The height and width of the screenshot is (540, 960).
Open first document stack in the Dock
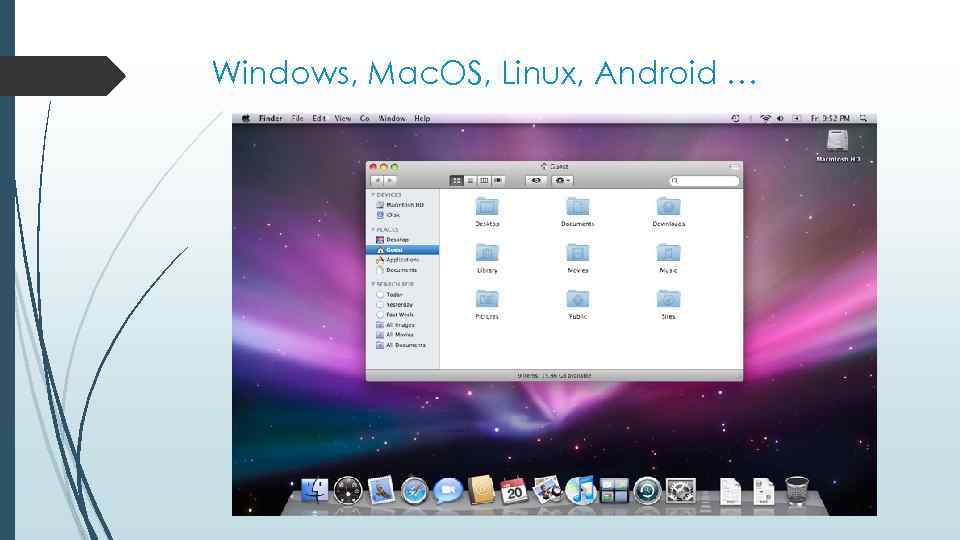[730, 492]
